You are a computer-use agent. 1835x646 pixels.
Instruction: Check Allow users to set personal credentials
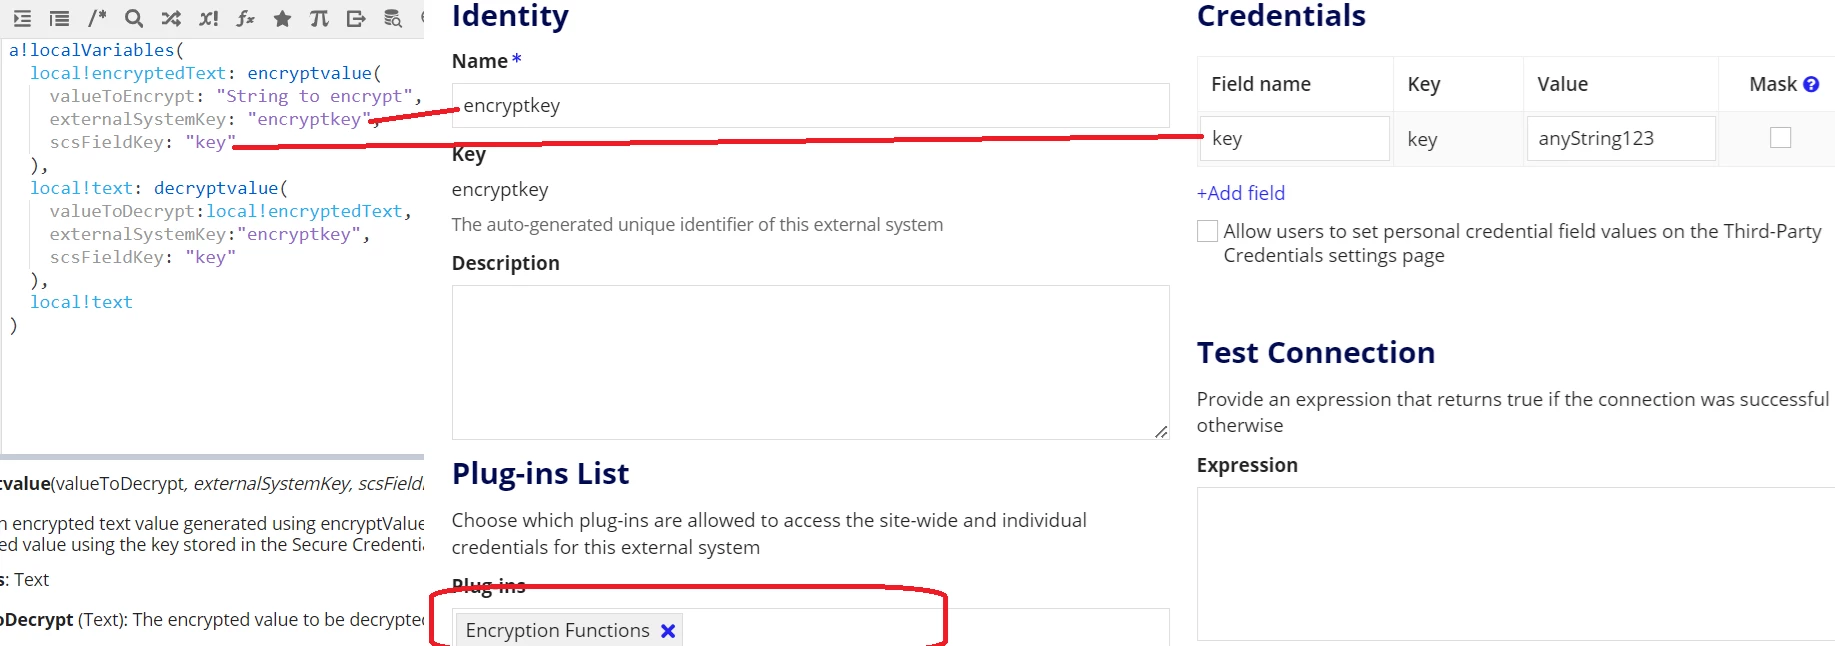[1207, 231]
